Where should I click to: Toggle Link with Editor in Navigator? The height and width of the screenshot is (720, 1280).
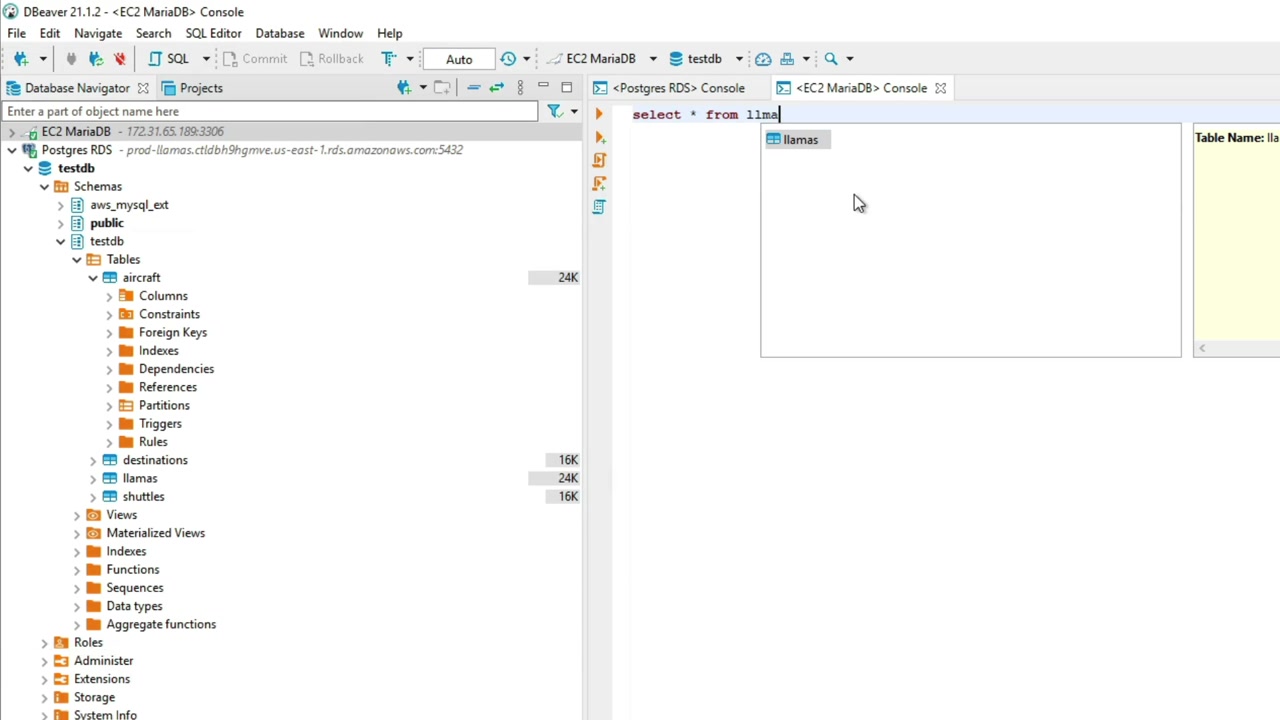click(496, 88)
